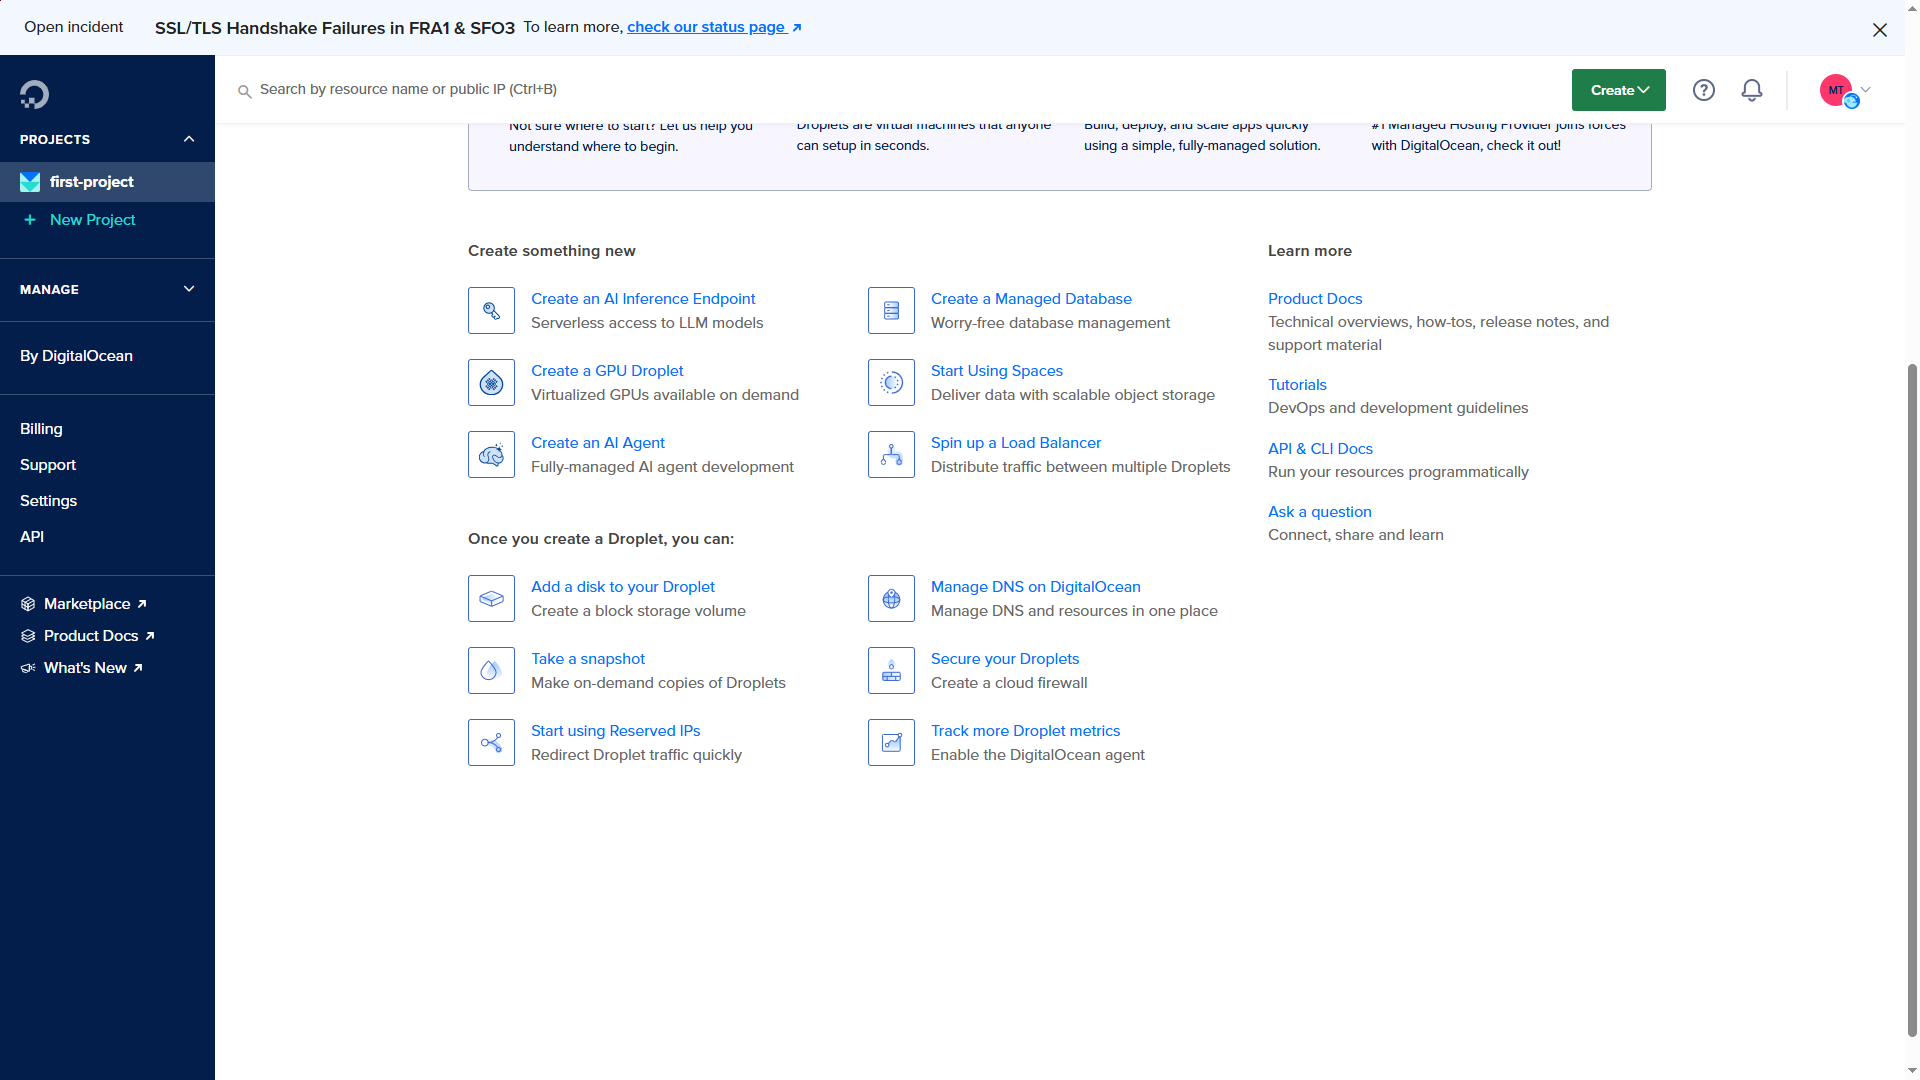The image size is (1920, 1080).
Task: Collapse the PROJECTS section
Action: pyautogui.click(x=189, y=139)
